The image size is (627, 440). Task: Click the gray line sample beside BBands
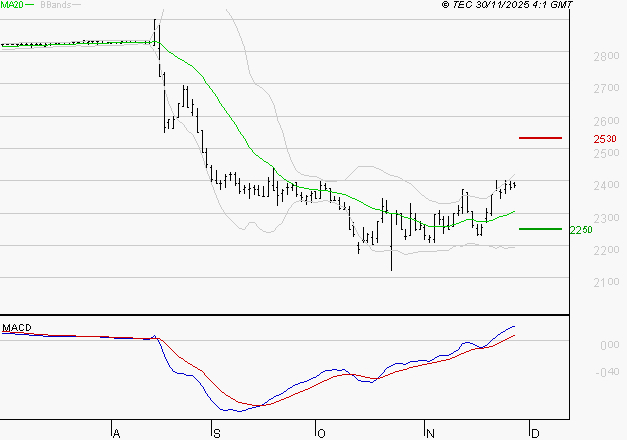coord(76,5)
